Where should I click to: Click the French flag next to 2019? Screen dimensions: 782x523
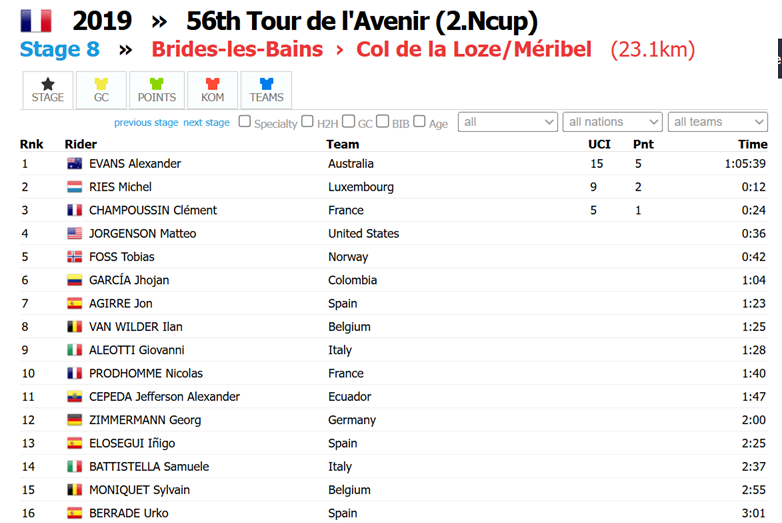click(35, 21)
